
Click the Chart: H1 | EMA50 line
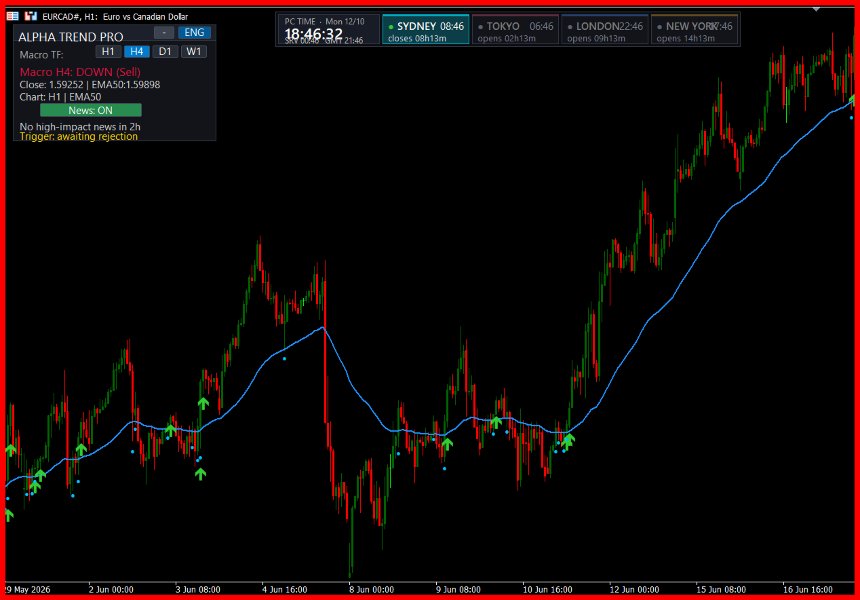[60, 97]
